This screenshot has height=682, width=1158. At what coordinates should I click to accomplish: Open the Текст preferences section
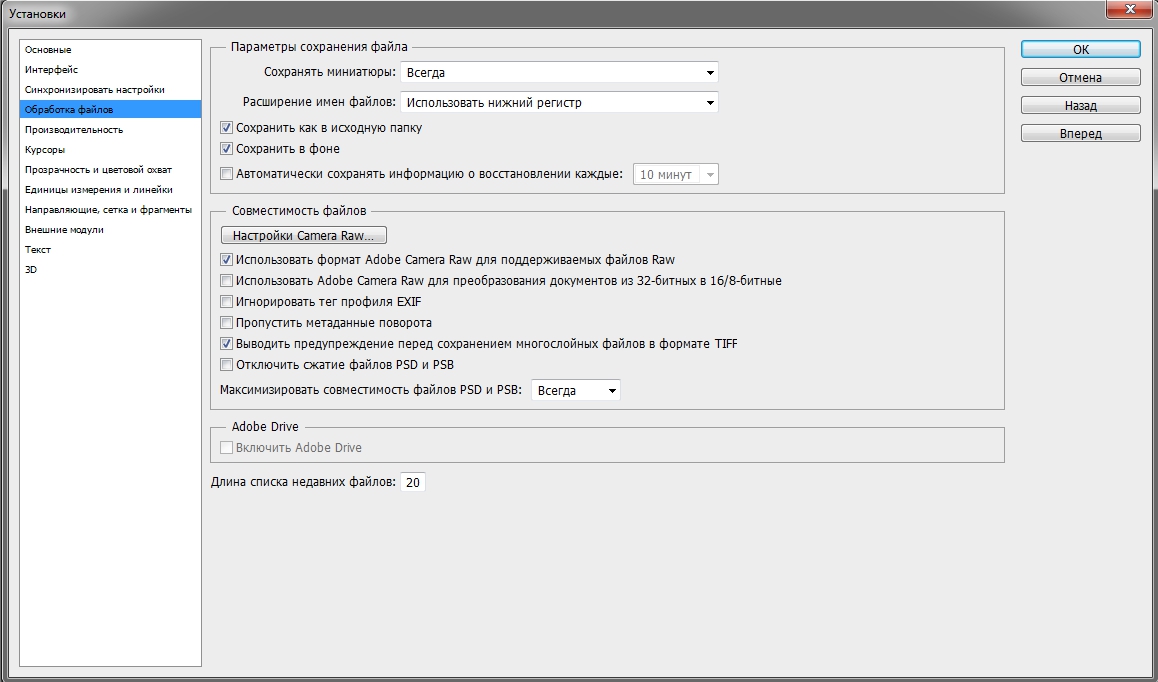pos(110,250)
